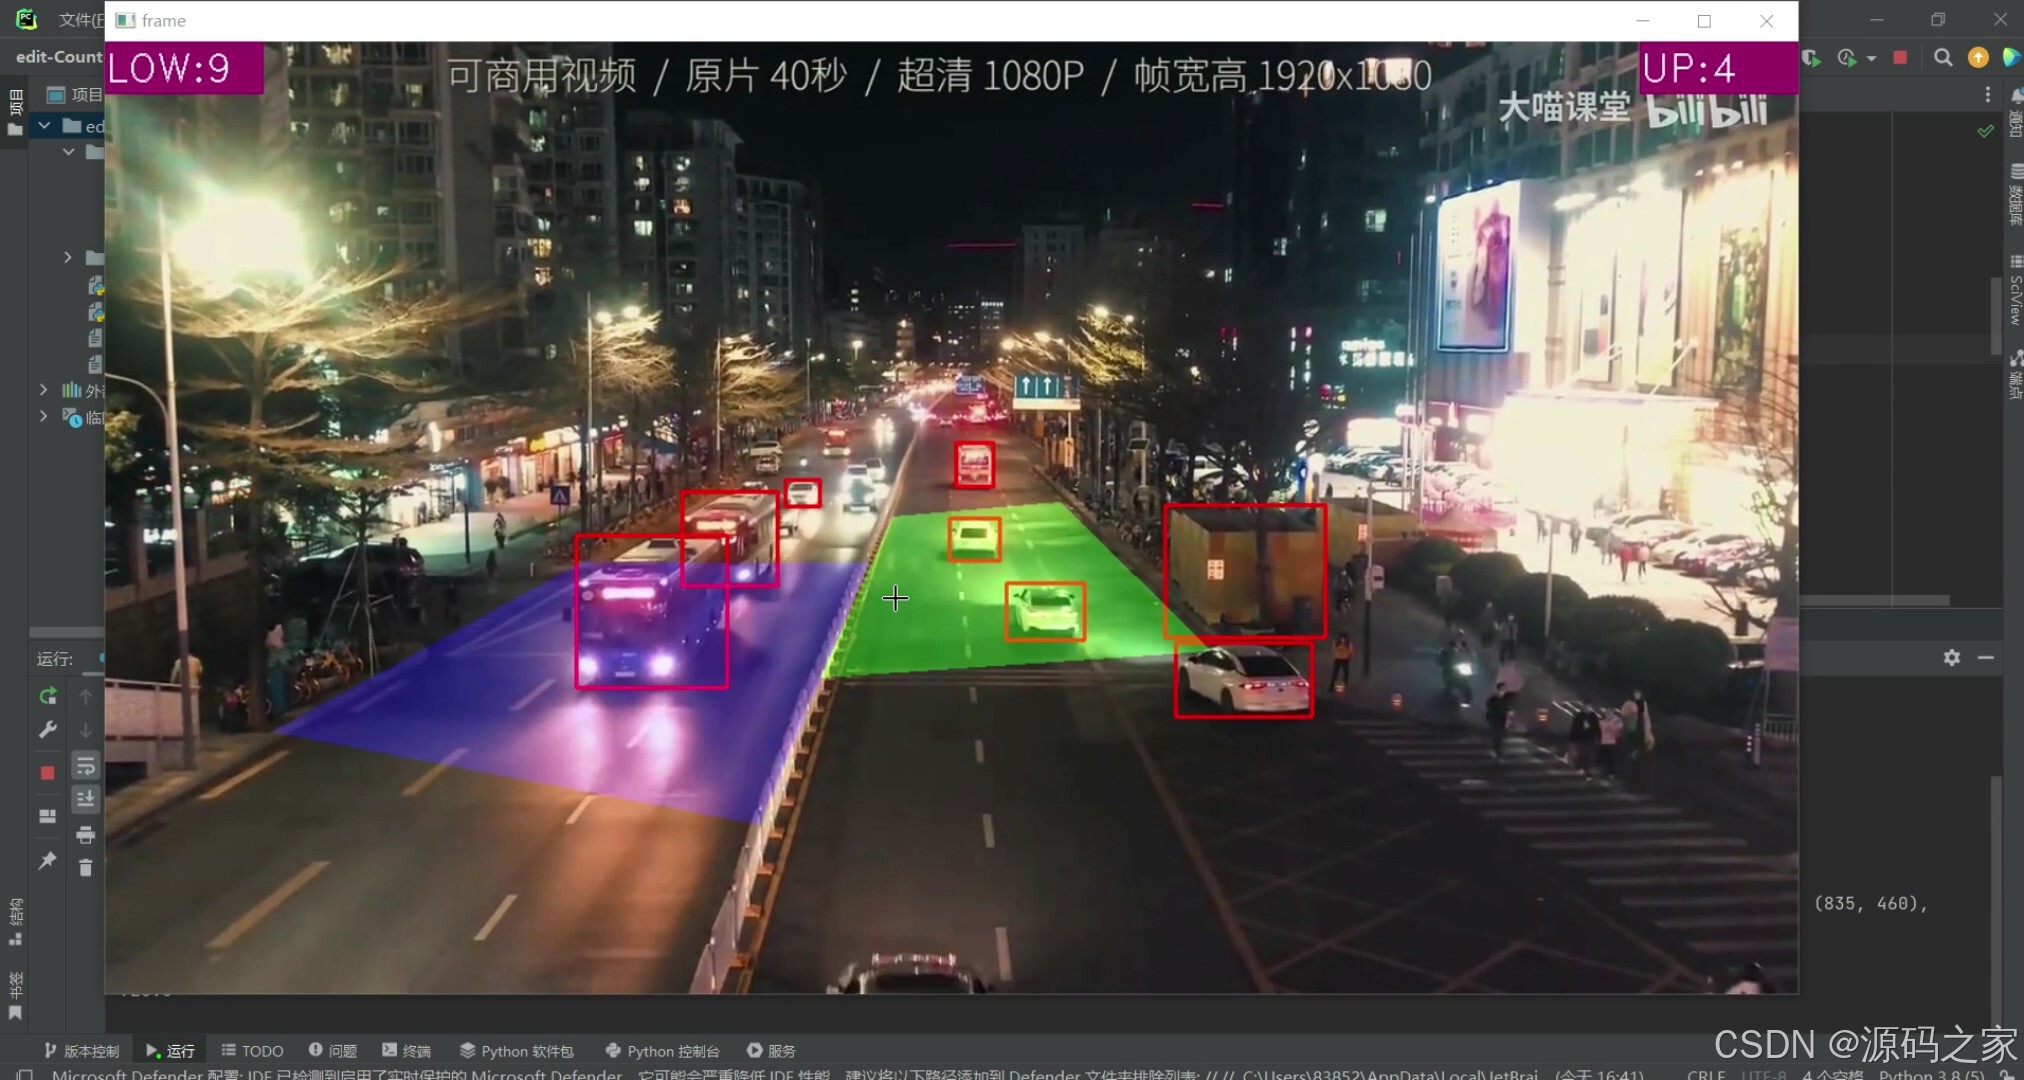Click the orange IDE update arrow icon
Image resolution: width=2024 pixels, height=1080 pixels.
click(1978, 58)
